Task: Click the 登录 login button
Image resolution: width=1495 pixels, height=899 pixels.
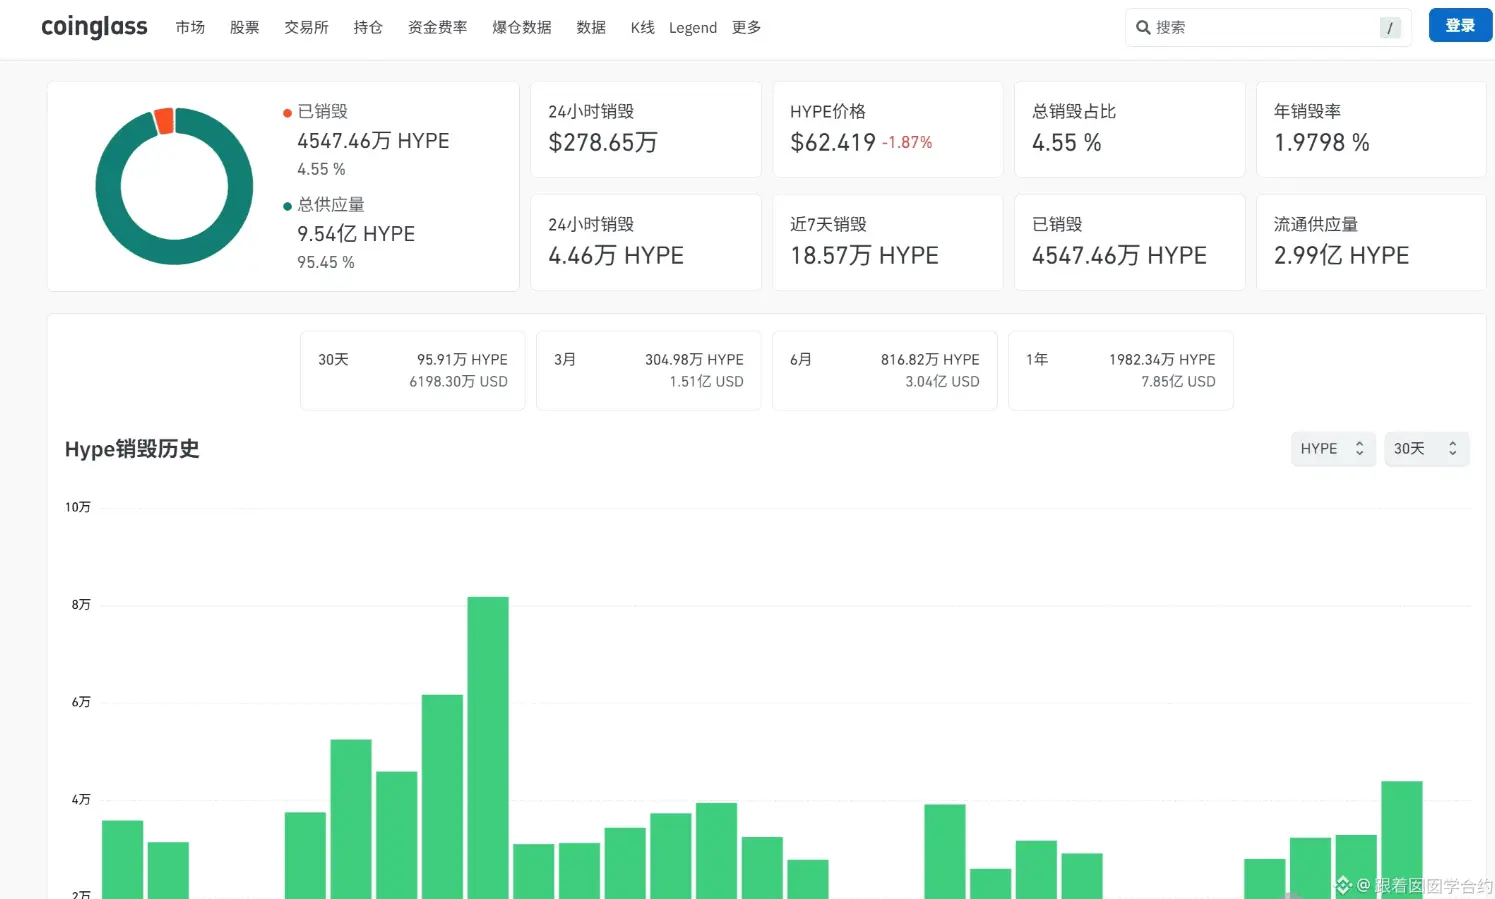Action: coord(1460,26)
